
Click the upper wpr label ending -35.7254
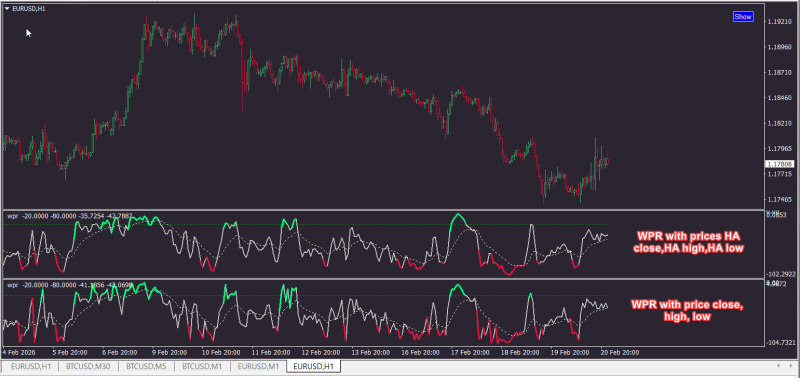tap(70, 216)
